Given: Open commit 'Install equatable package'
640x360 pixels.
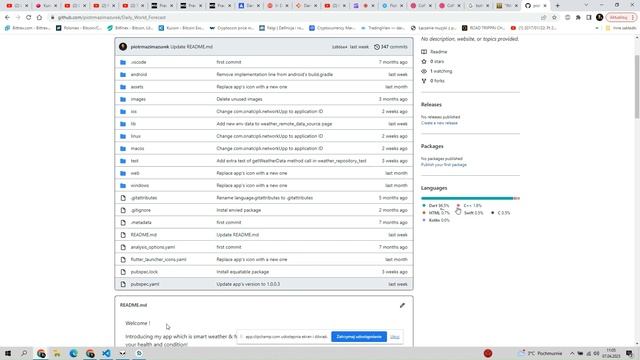Looking at the screenshot, I should (242, 272).
